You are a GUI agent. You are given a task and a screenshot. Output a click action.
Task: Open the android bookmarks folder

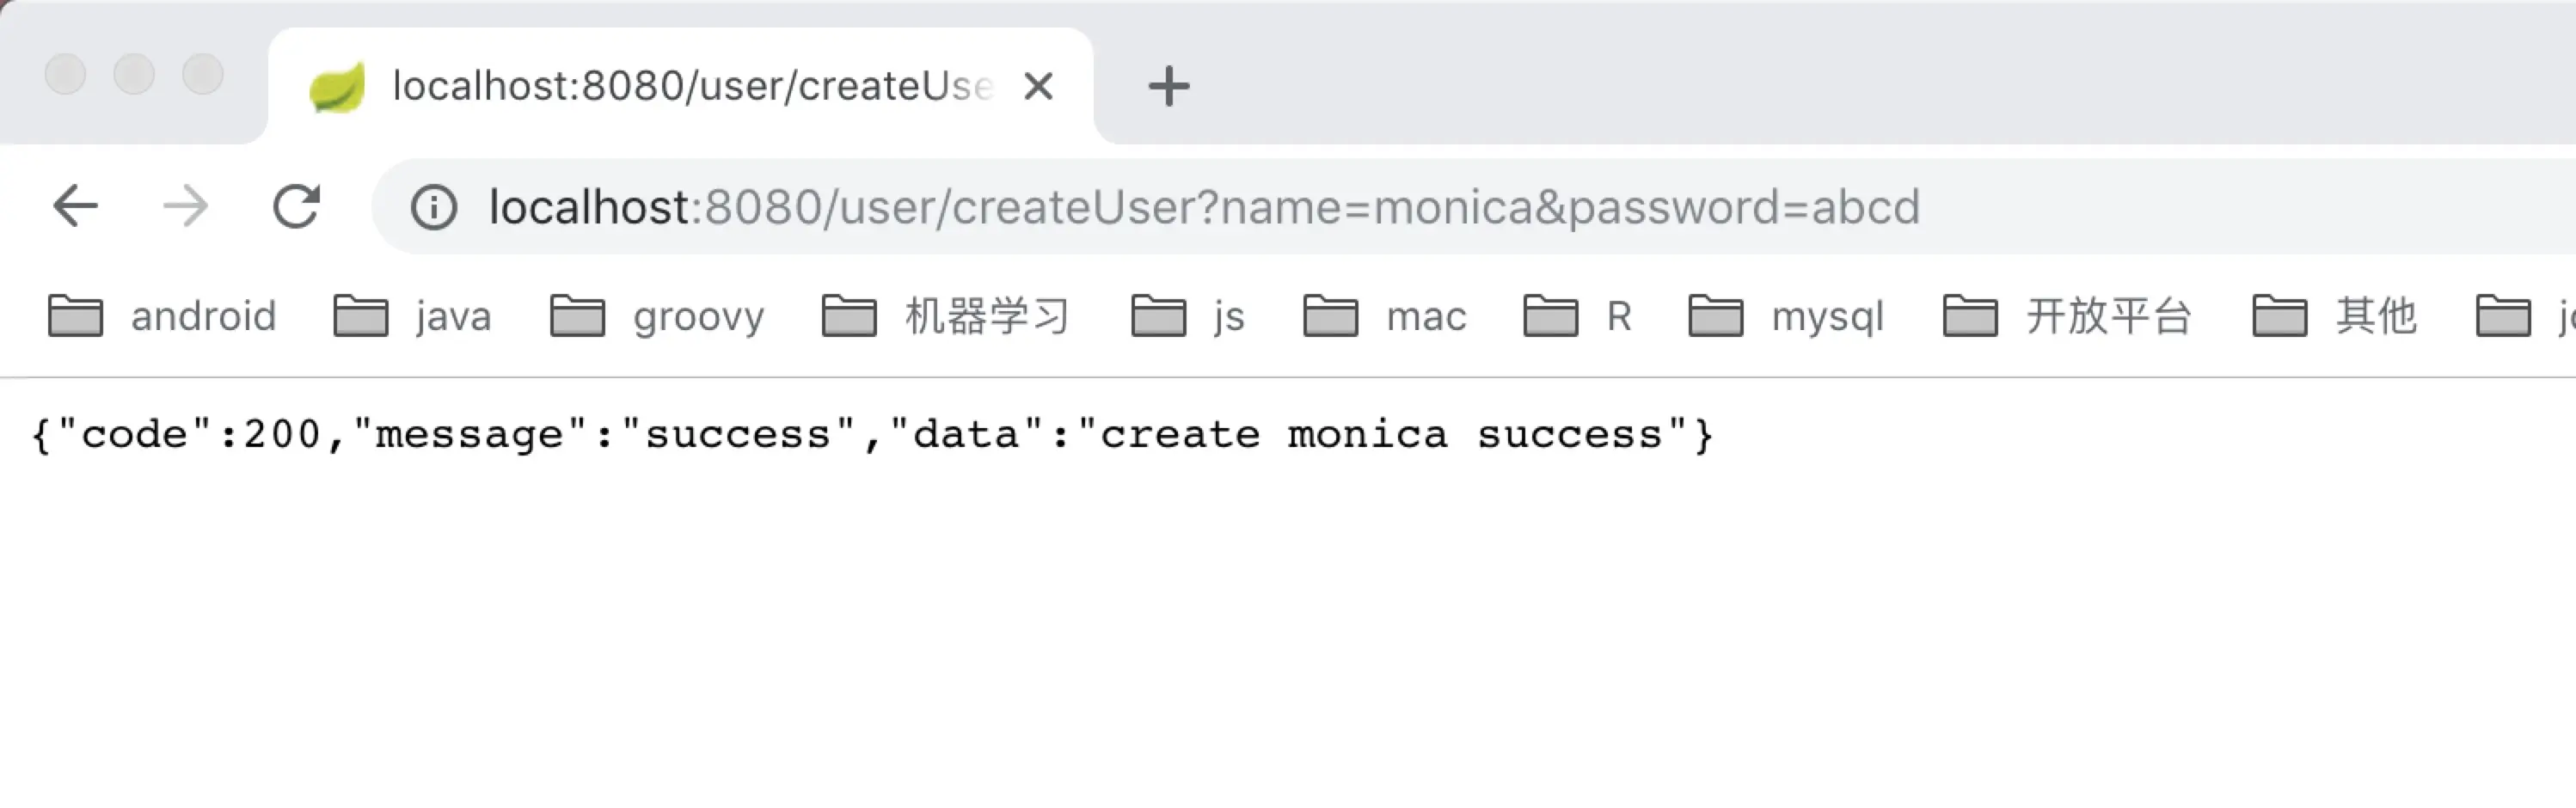coord(163,316)
